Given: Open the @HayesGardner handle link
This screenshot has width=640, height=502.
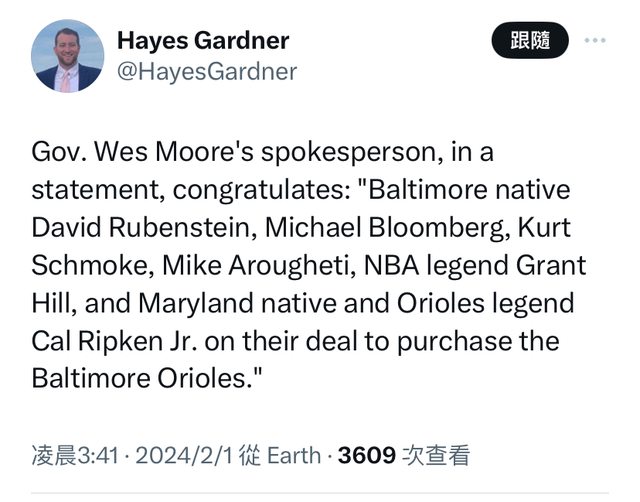Looking at the screenshot, I should click(207, 71).
